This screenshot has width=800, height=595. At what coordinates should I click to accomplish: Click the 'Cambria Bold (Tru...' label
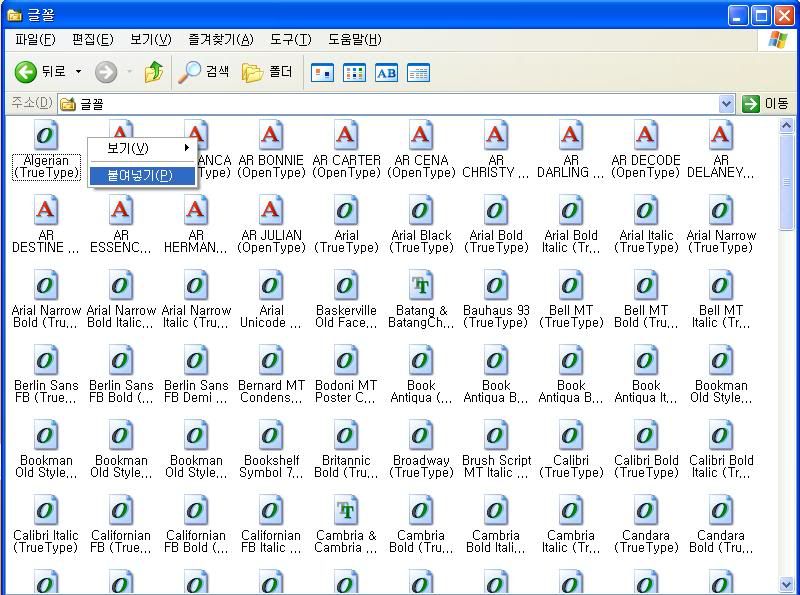(x=421, y=541)
